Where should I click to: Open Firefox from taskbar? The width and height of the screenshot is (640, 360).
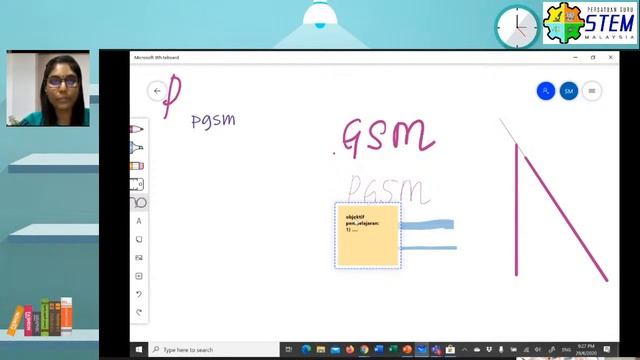(350, 349)
